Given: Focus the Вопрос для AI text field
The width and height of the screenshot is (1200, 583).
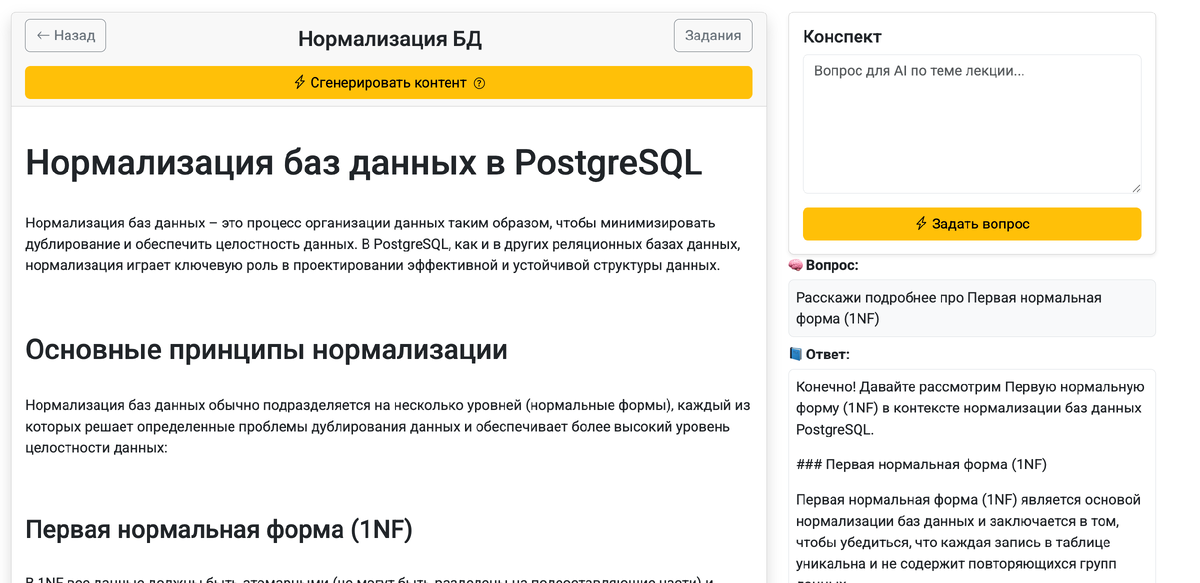Looking at the screenshot, I should (x=972, y=124).
